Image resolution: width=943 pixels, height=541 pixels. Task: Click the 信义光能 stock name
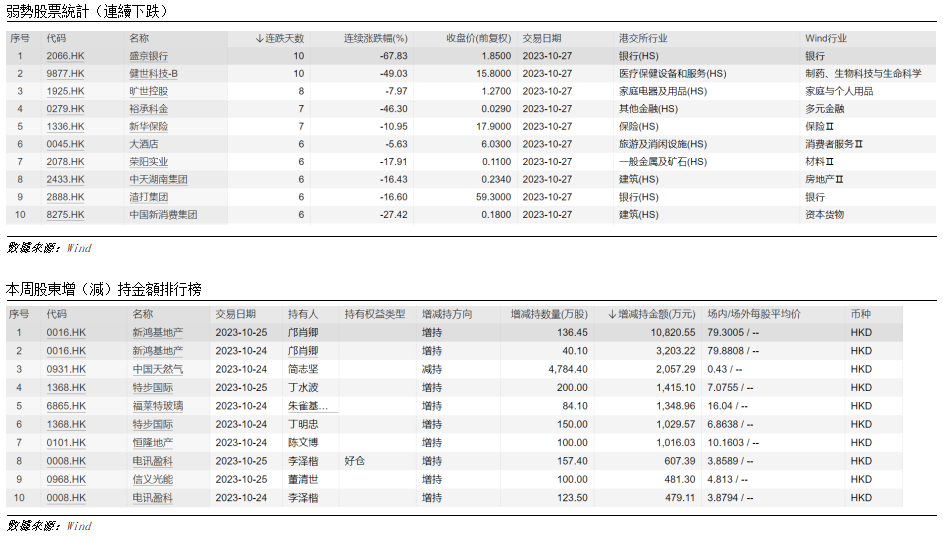(153, 480)
